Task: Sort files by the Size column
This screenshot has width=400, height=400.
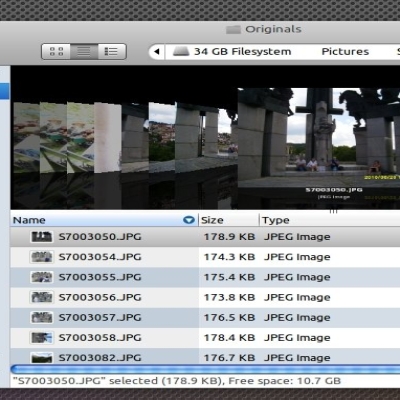Action: [x=229, y=220]
